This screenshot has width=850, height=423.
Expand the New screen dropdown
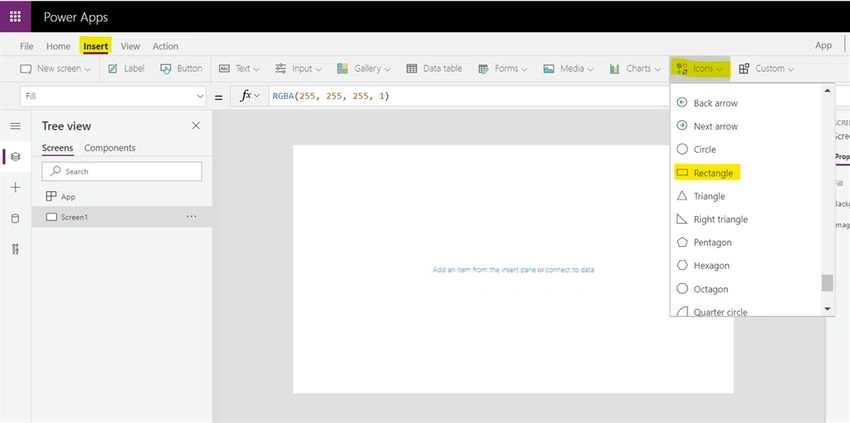55,69
